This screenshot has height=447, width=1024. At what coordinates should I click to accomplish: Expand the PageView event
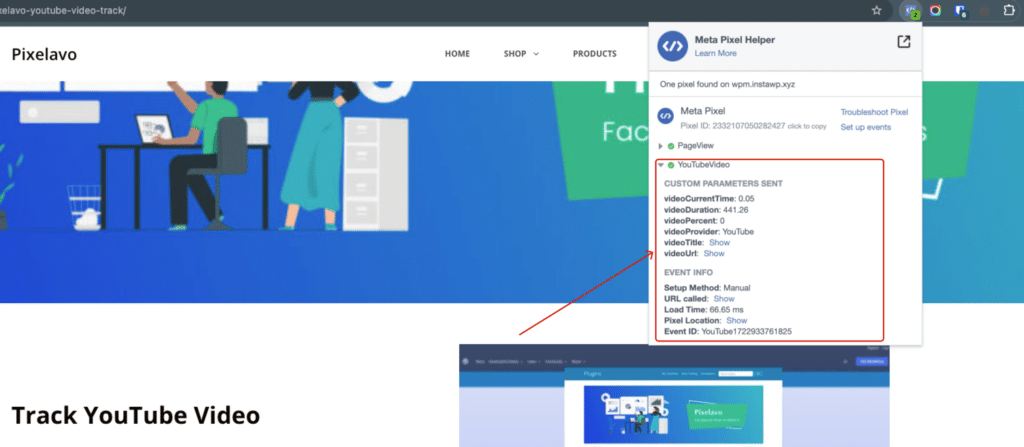(x=660, y=146)
